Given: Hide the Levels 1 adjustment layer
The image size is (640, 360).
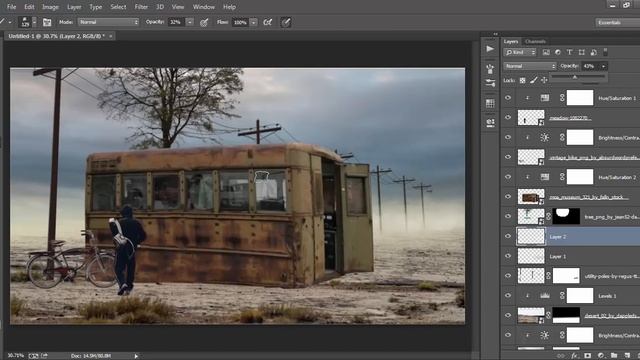Looking at the screenshot, I should (508, 296).
